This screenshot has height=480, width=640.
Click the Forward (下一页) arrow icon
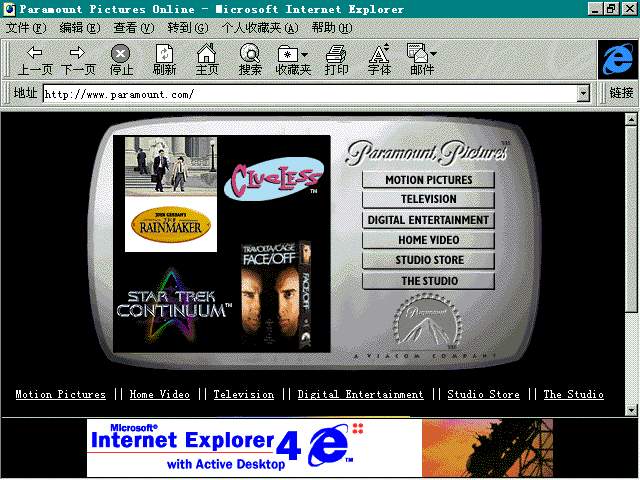(78, 53)
